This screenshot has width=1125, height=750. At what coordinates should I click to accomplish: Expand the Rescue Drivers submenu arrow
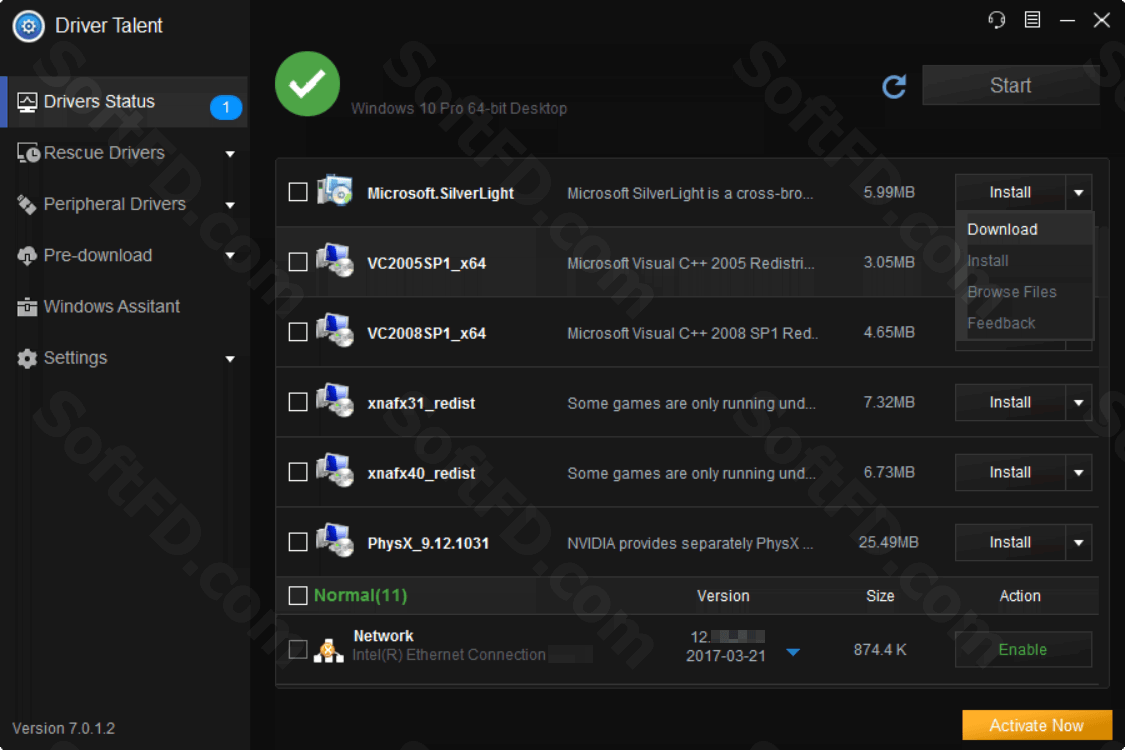coord(230,154)
